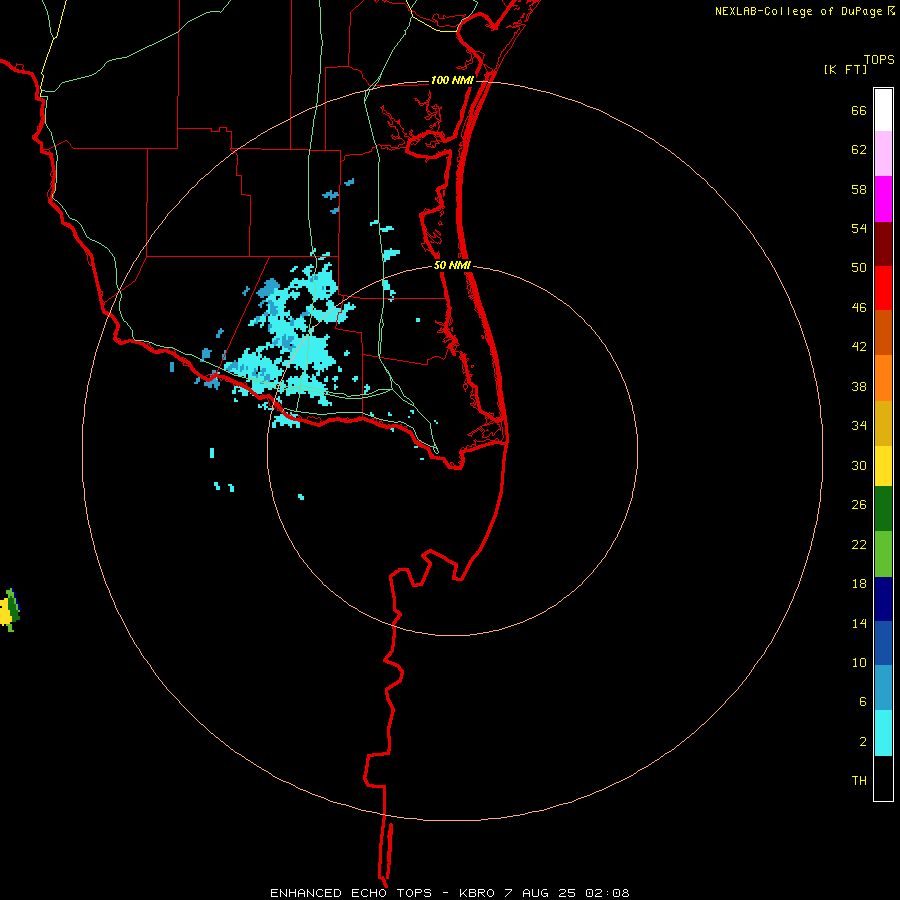This screenshot has height=900, width=900.
Task: Click the bright red 50 kft swatch
Action: tap(883, 288)
